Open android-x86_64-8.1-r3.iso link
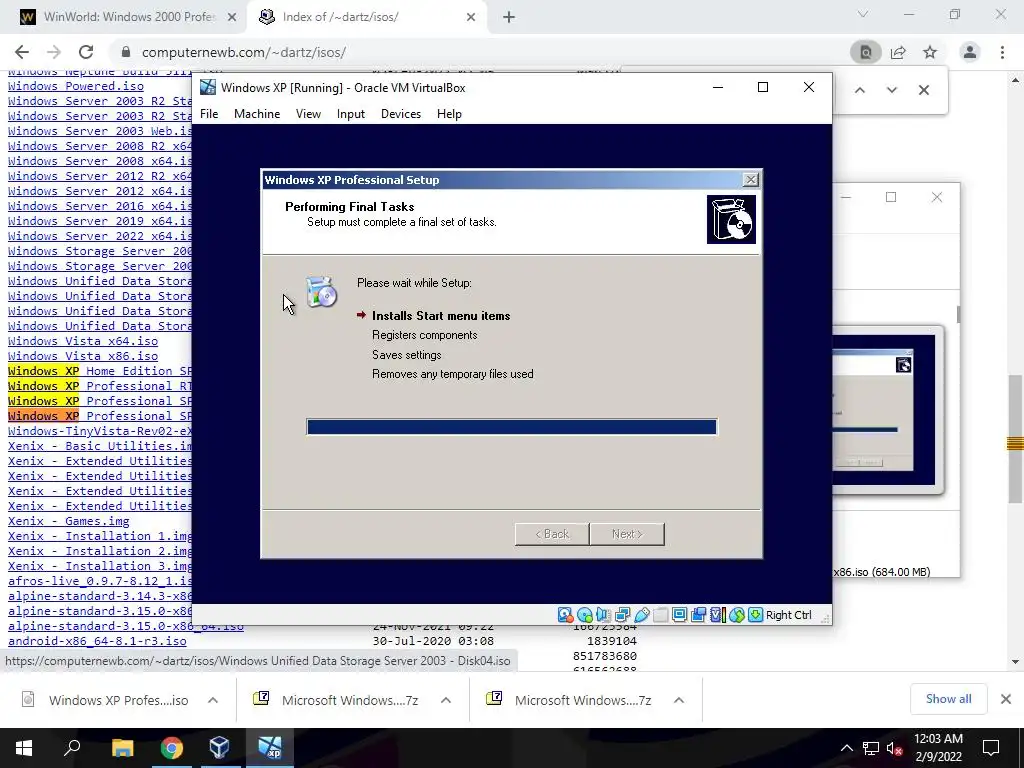The width and height of the screenshot is (1024, 768). 97,641
